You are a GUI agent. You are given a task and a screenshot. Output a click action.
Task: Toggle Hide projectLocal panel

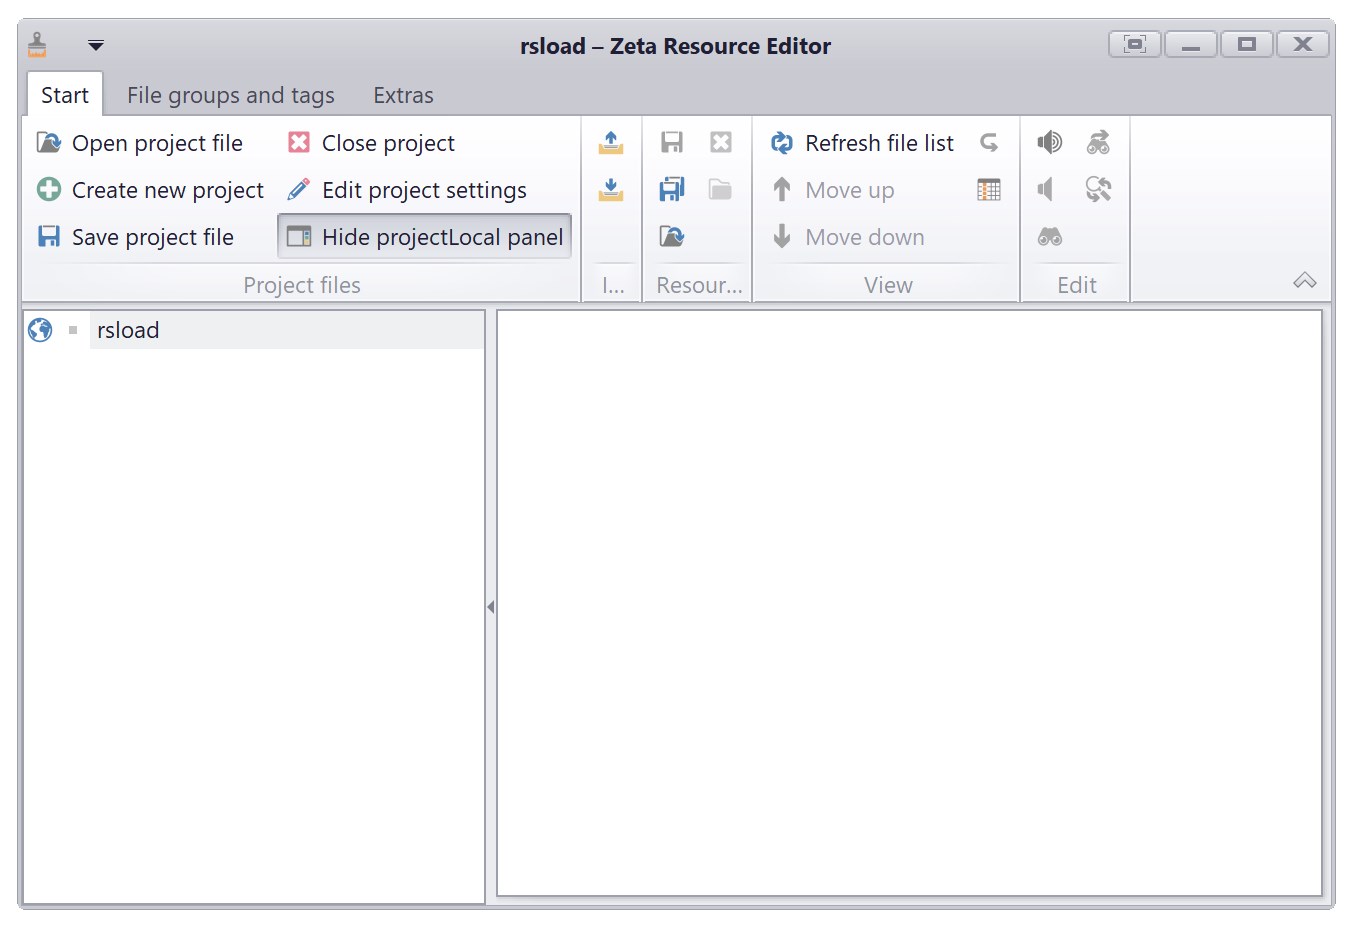pos(423,237)
